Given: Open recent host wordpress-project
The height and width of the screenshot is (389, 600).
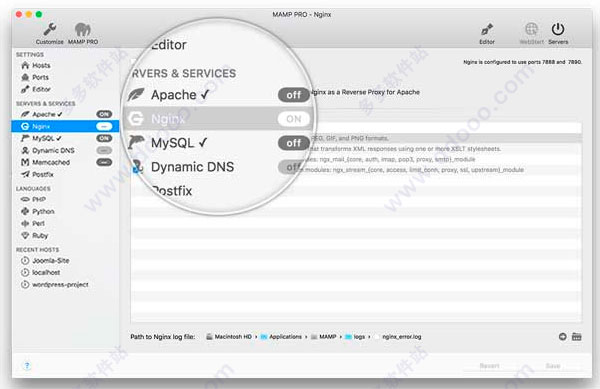Looking at the screenshot, I should point(65,285).
